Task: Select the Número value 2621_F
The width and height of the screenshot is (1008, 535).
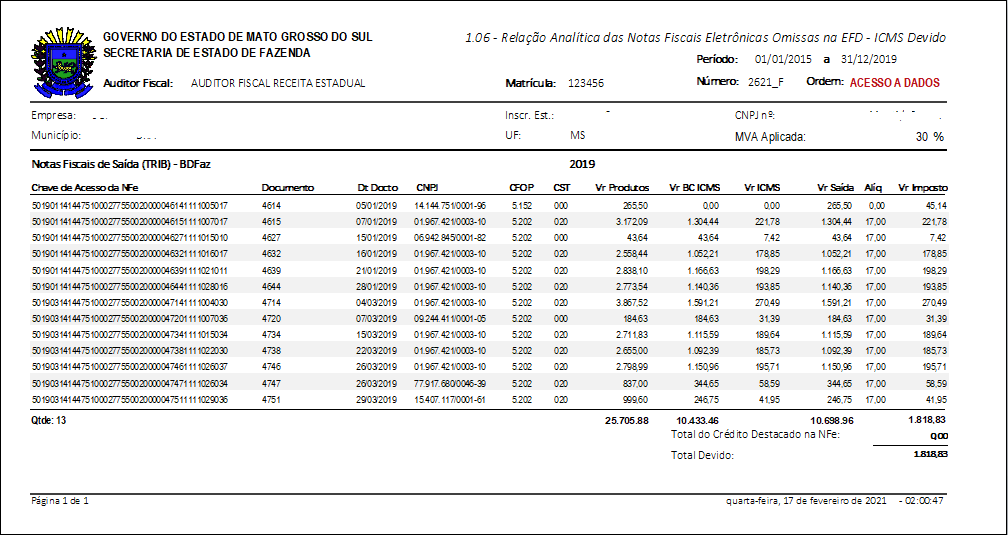Action: pyautogui.click(x=766, y=82)
